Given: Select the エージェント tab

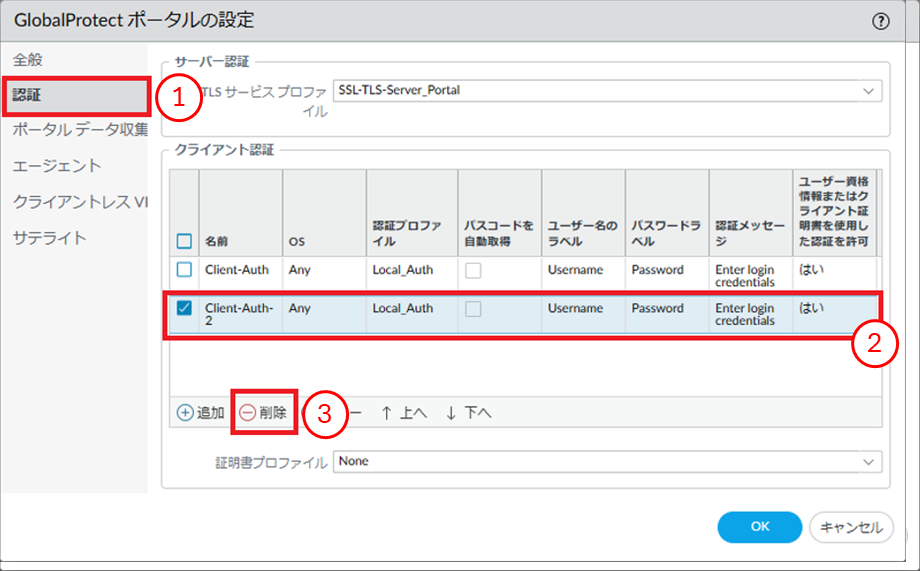Looking at the screenshot, I should (x=57, y=166).
